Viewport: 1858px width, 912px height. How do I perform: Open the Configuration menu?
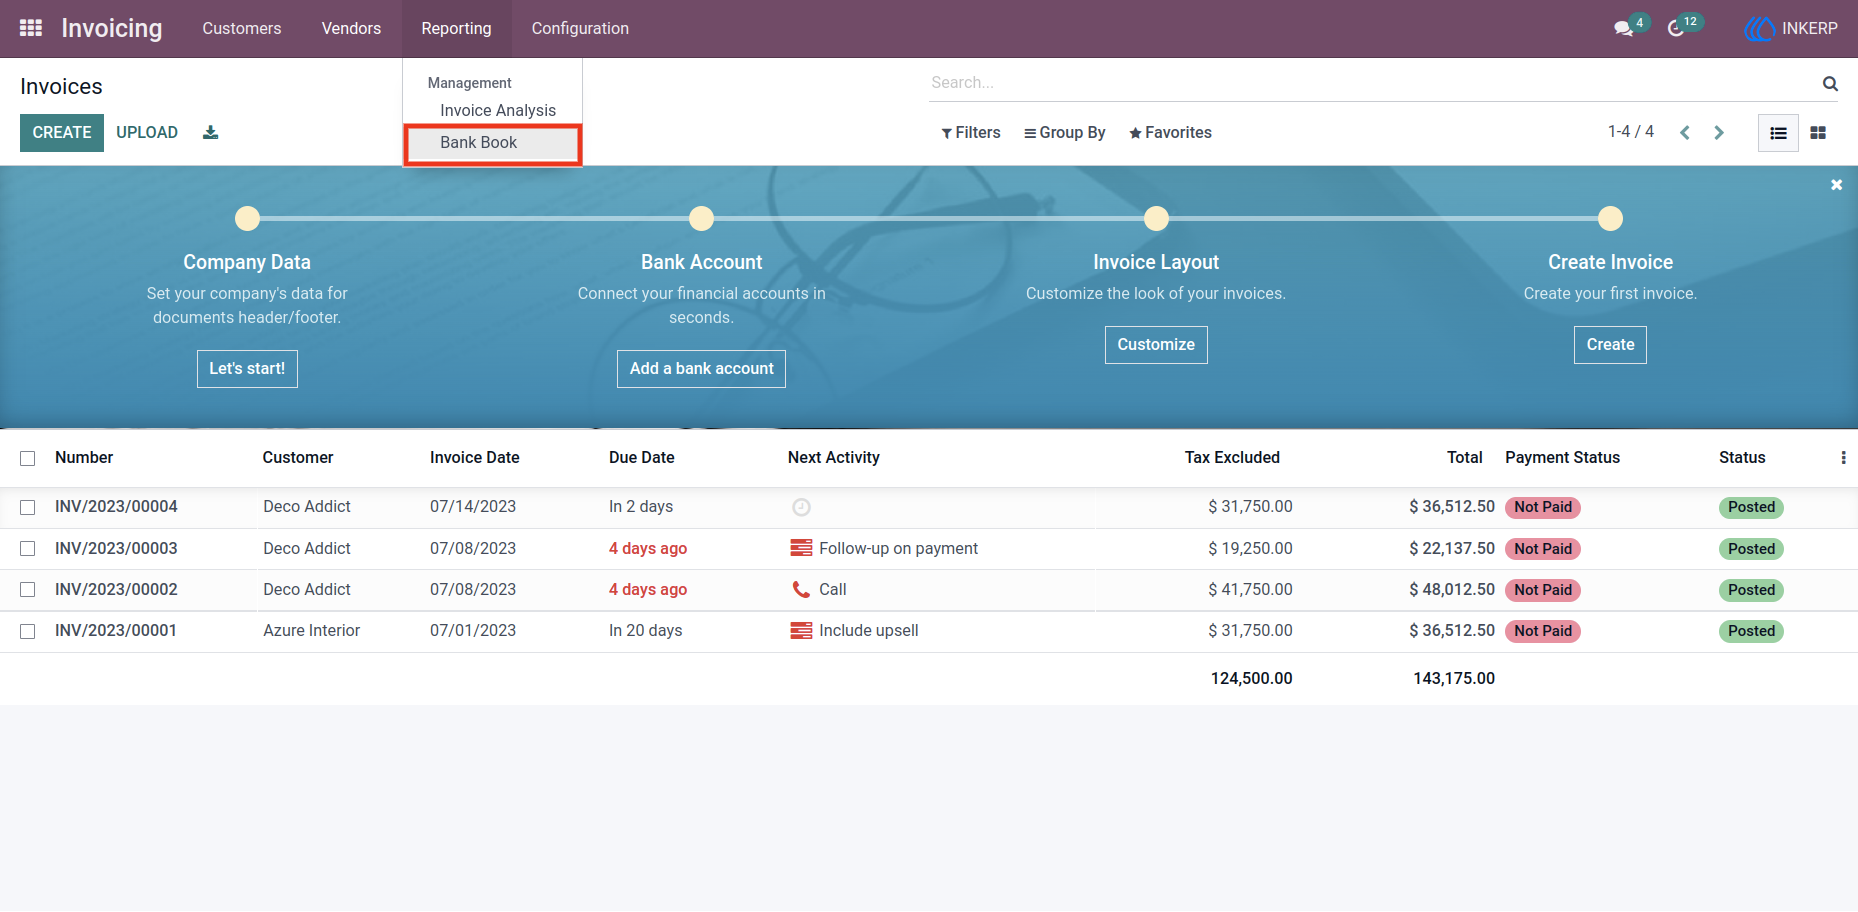coord(580,29)
